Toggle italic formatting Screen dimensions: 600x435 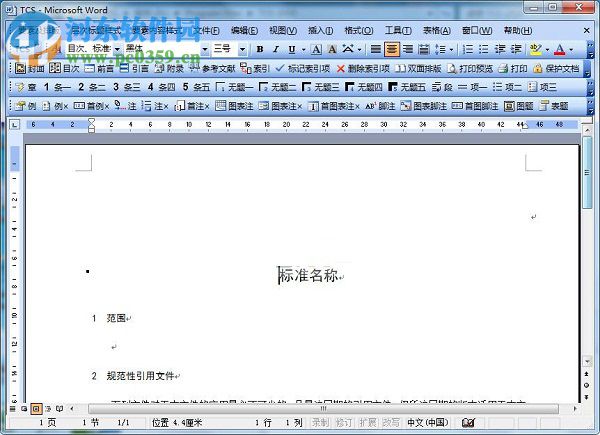point(276,49)
